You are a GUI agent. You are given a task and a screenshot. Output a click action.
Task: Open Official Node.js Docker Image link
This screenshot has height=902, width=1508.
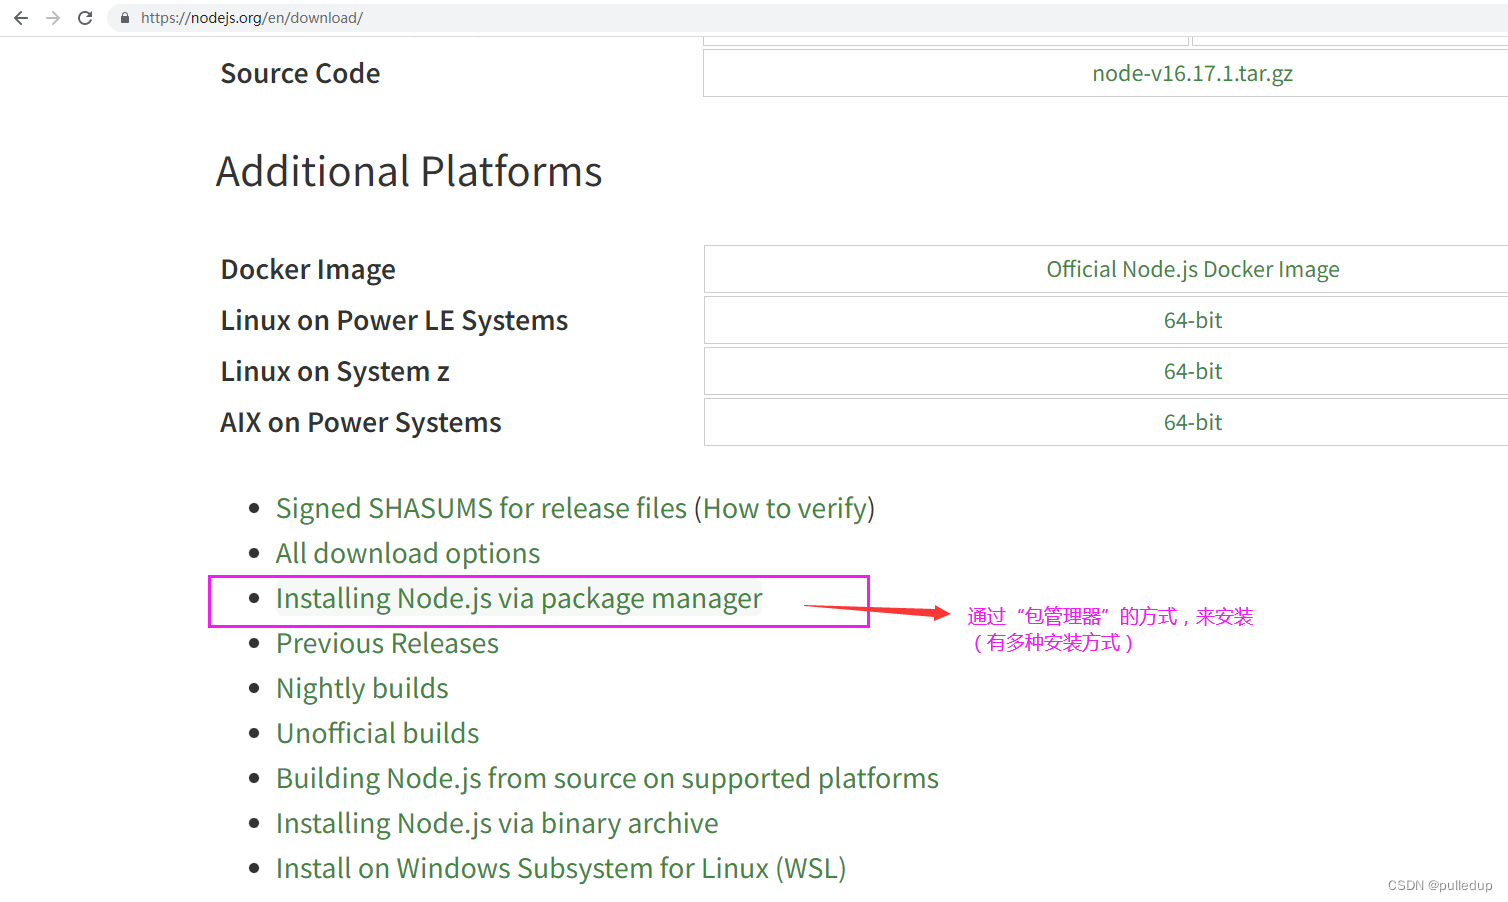[1193, 270]
